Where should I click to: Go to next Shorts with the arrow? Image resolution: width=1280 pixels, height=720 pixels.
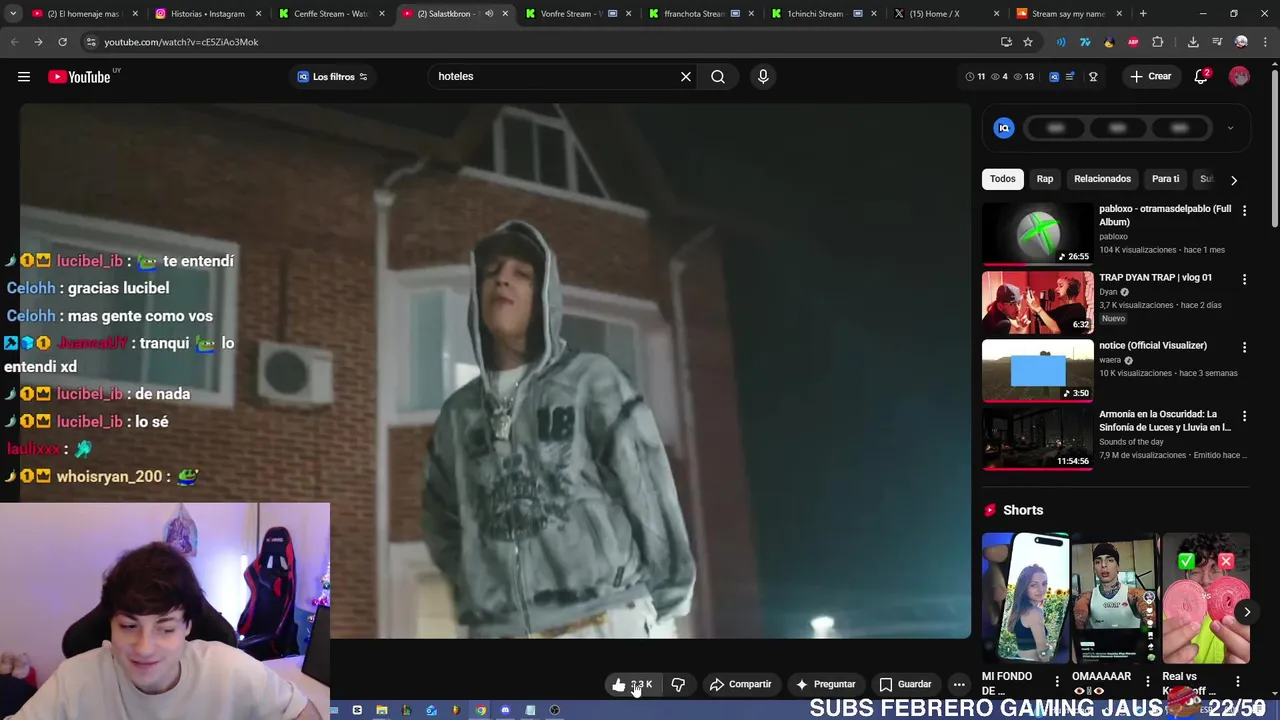(x=1247, y=612)
